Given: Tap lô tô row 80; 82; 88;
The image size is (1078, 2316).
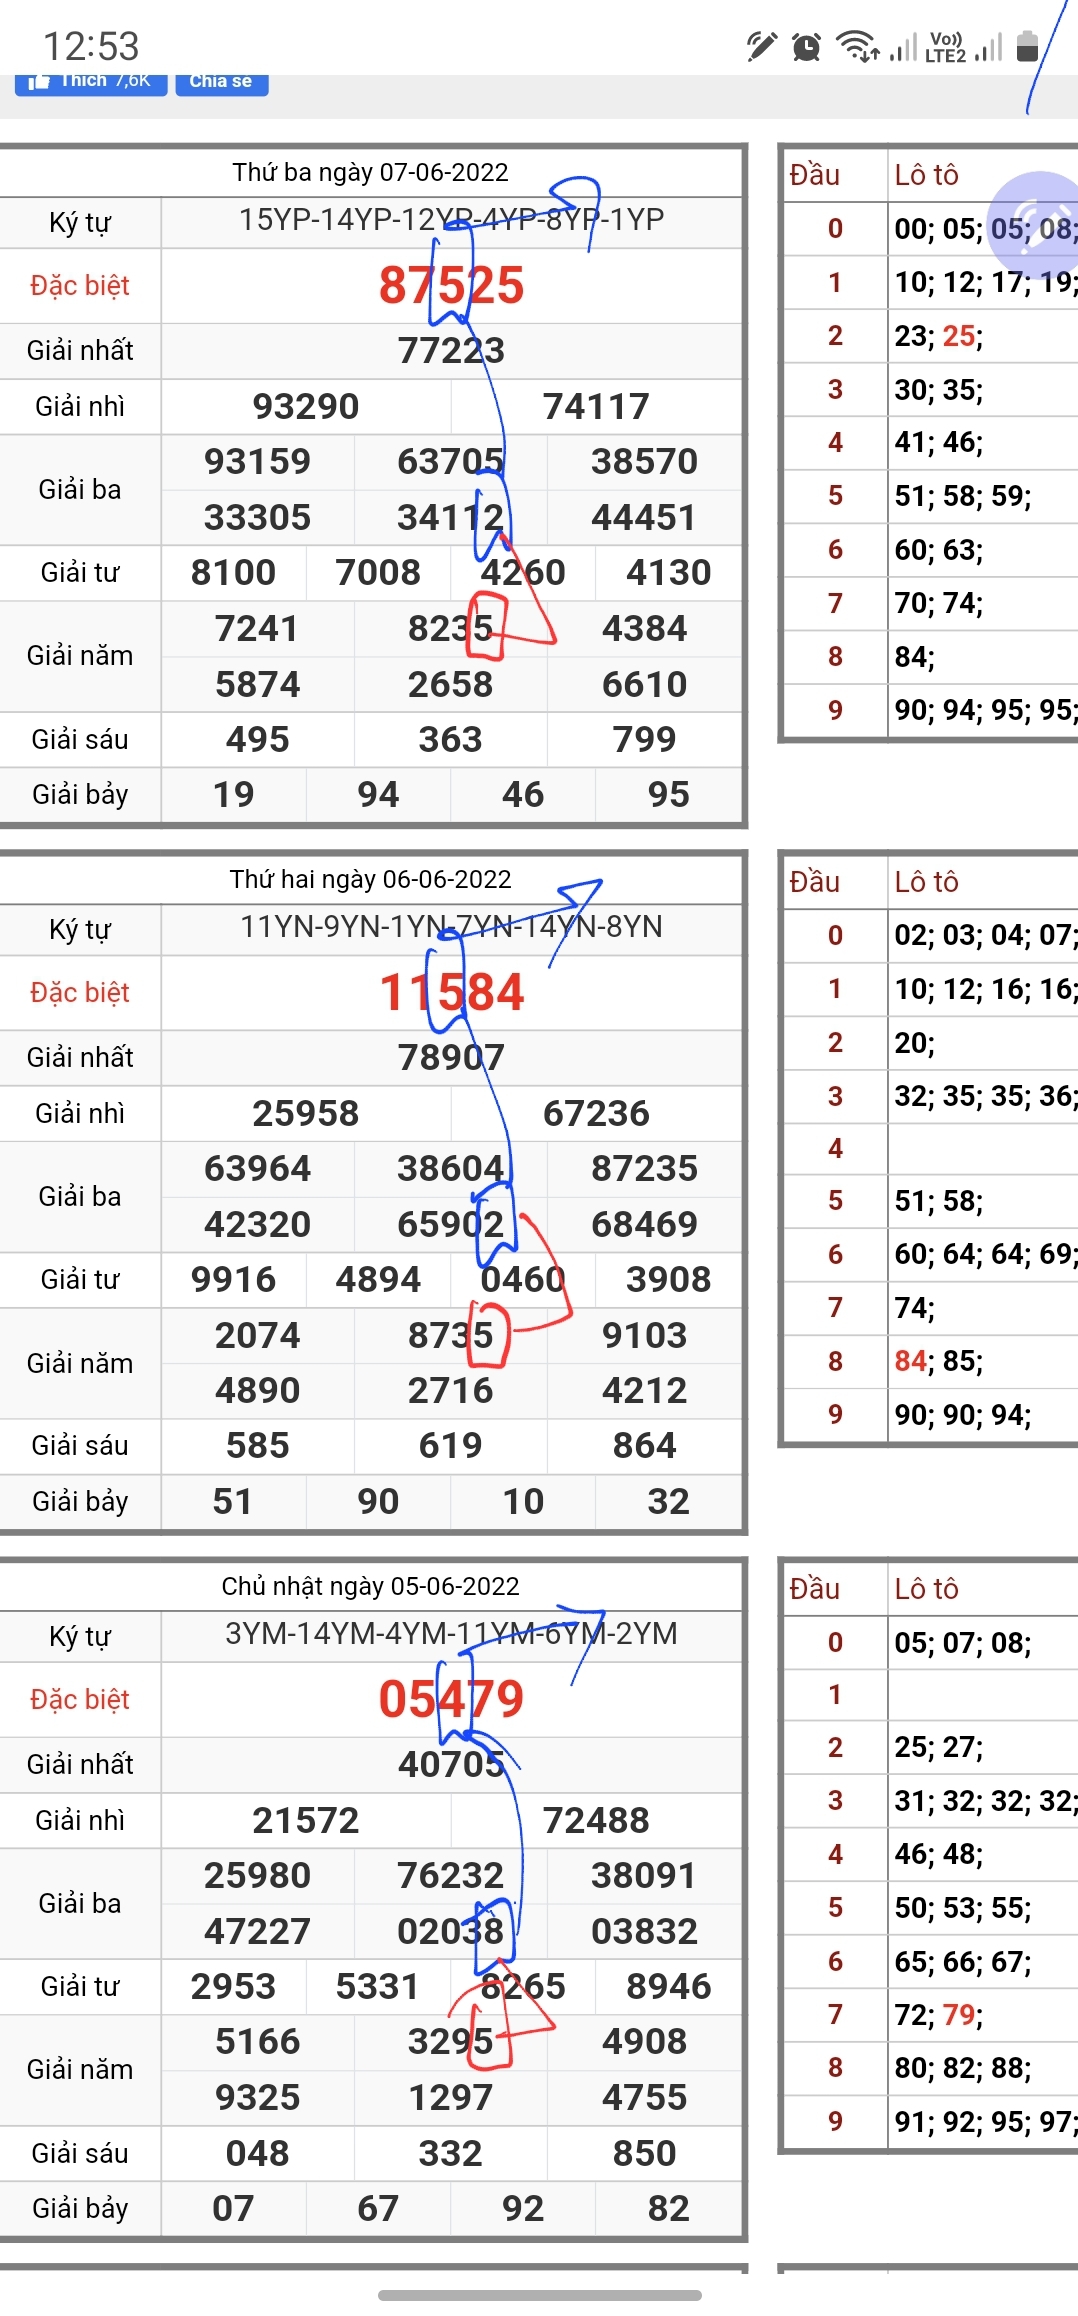Looking at the screenshot, I should click(x=963, y=2068).
